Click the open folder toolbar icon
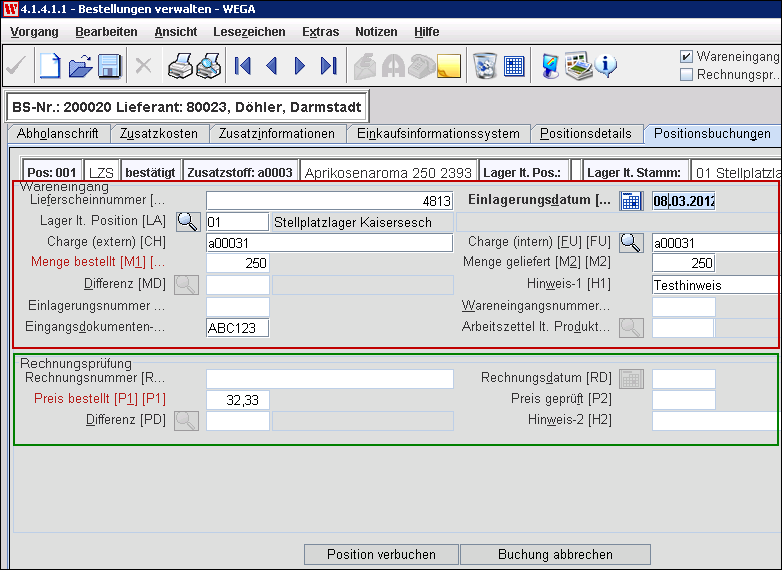Screen dimensions: 782x570 click(x=80, y=67)
